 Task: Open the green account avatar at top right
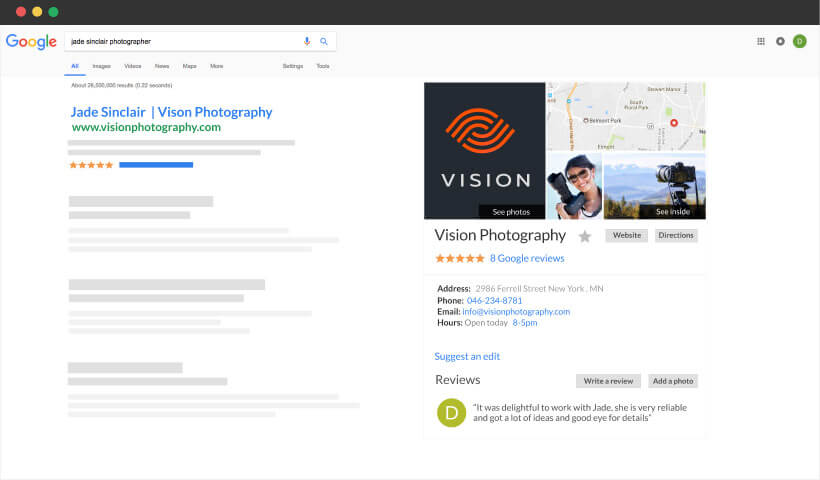pyautogui.click(x=799, y=41)
